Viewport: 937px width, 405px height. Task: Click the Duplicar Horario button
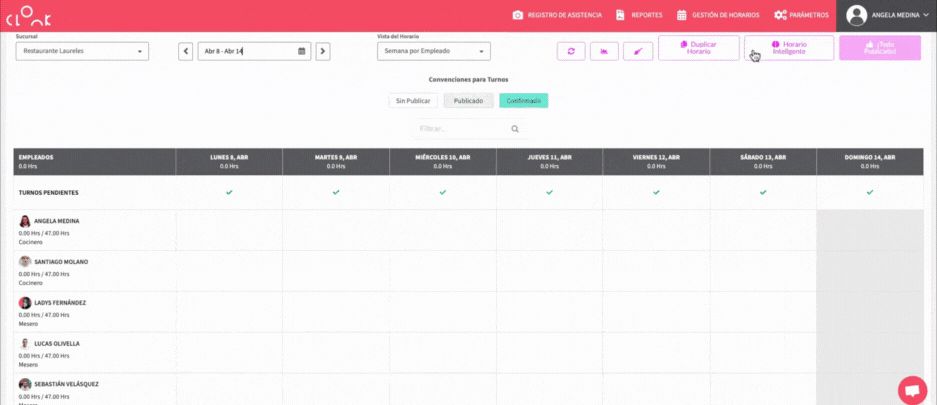(x=698, y=48)
